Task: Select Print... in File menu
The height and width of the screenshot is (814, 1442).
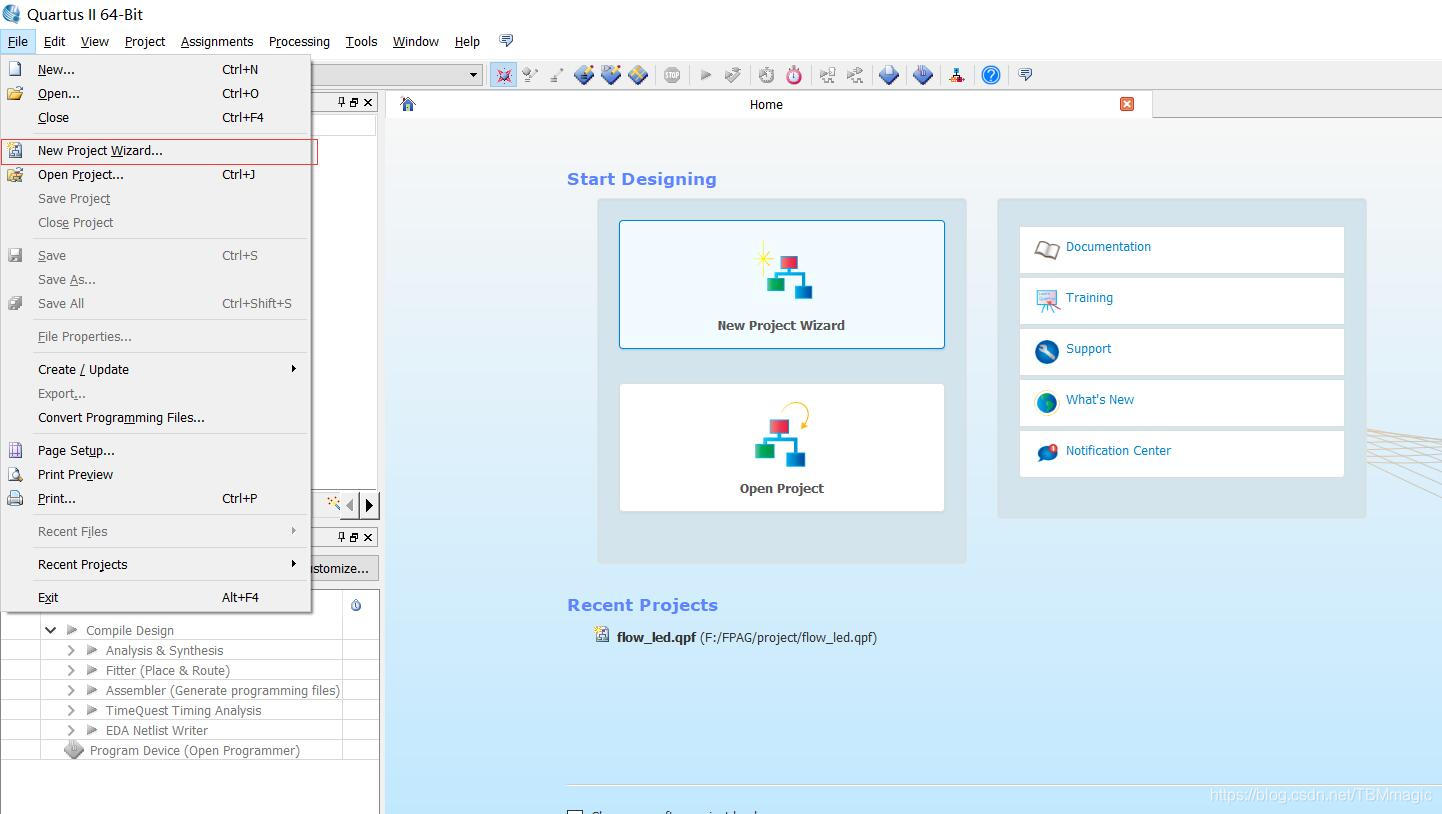Action: coord(156,498)
